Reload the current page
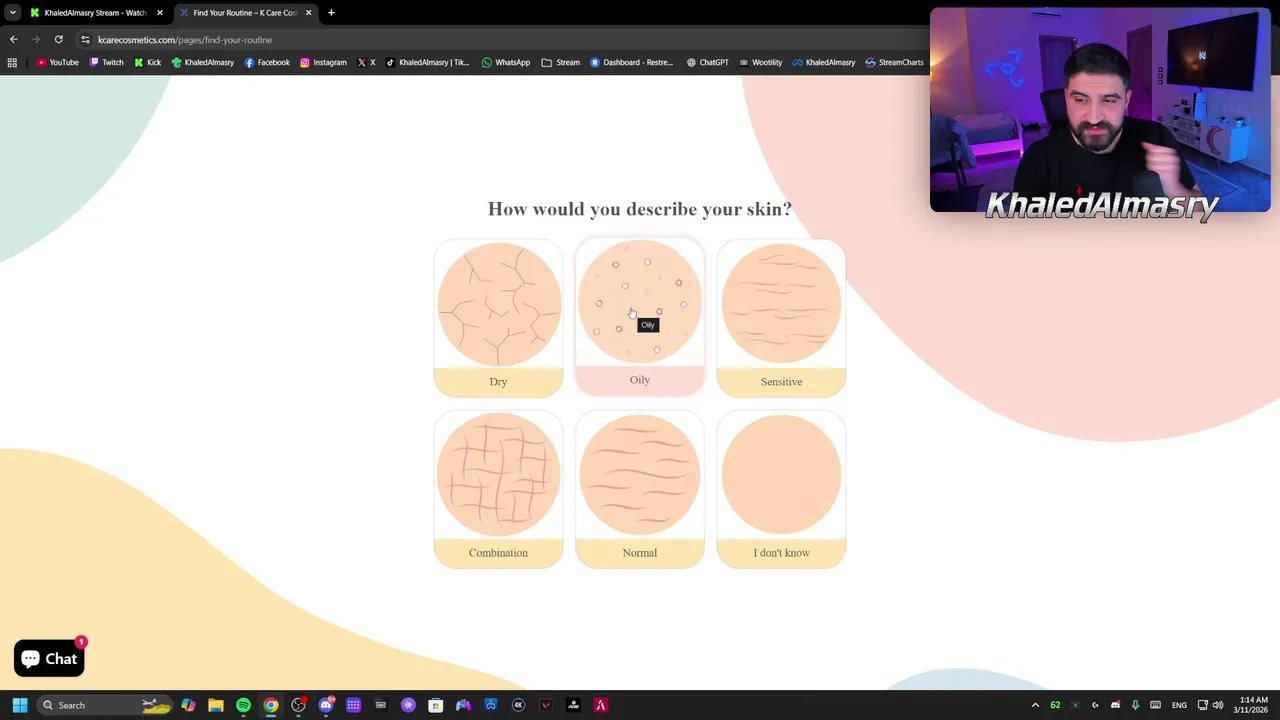 (59, 40)
